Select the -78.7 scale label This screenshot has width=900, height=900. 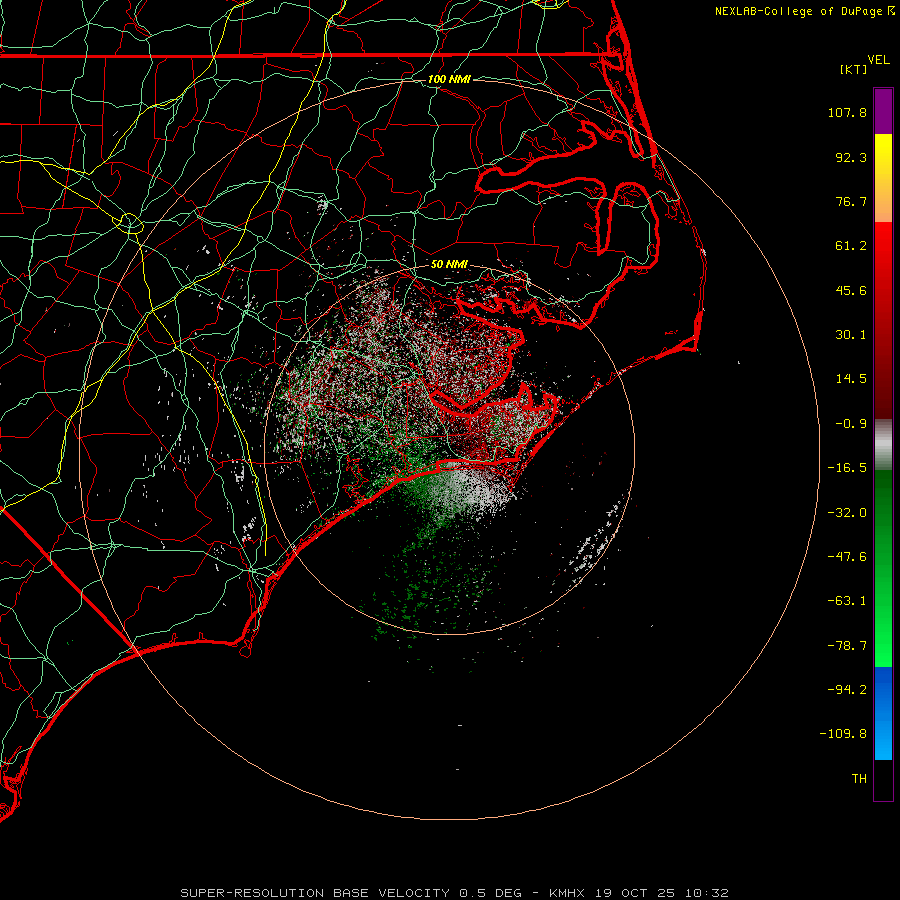pos(847,646)
